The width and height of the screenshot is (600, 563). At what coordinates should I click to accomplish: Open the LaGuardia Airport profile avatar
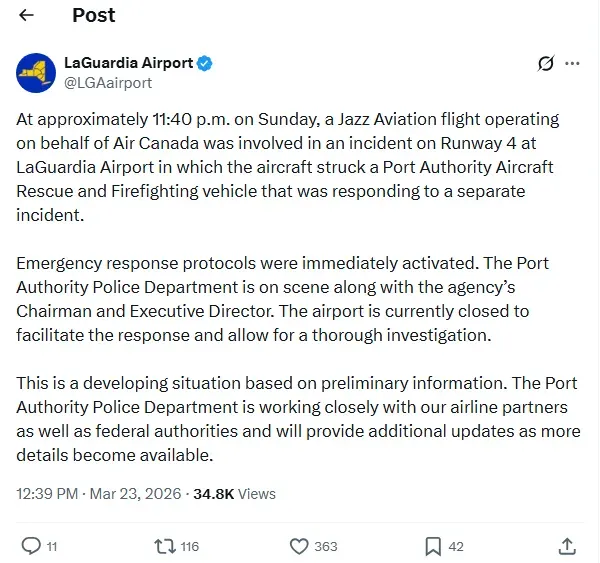pos(34,73)
